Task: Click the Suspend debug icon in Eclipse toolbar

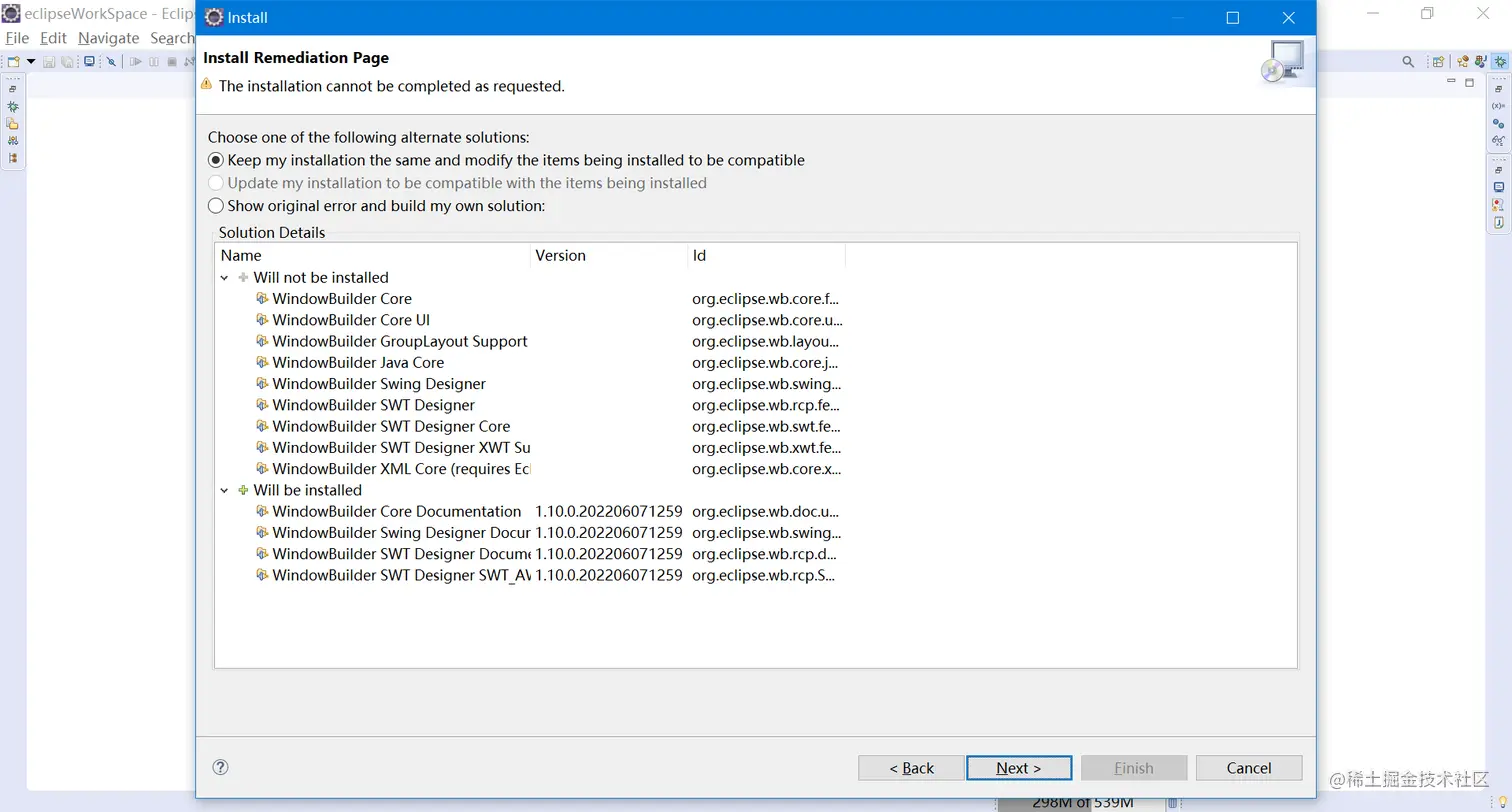Action: tap(154, 62)
